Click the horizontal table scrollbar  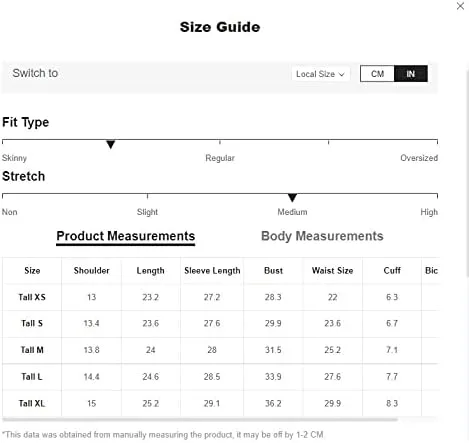tap(200, 420)
